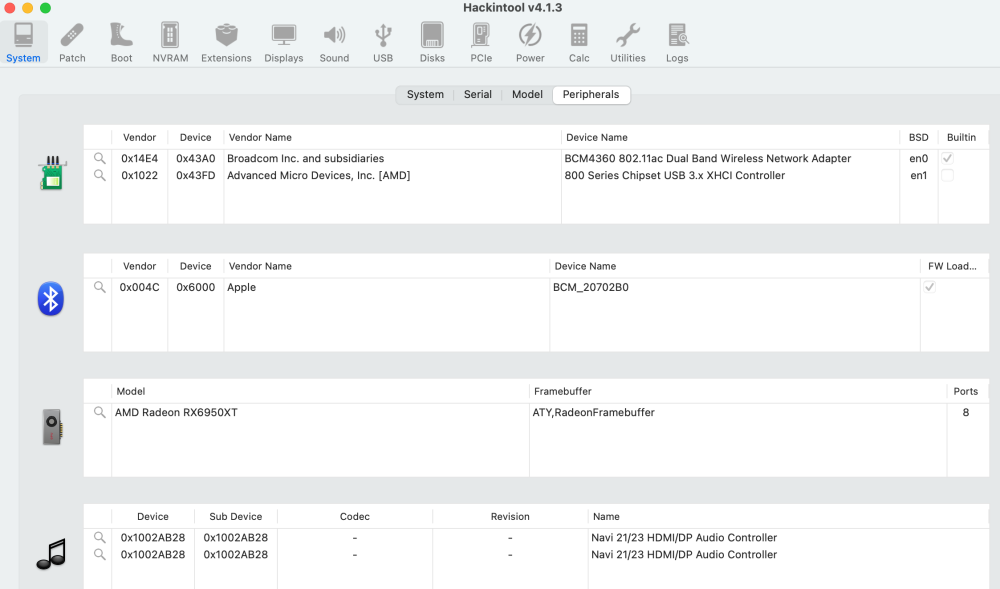
Task: Open the Displays section icon
Action: point(284,43)
